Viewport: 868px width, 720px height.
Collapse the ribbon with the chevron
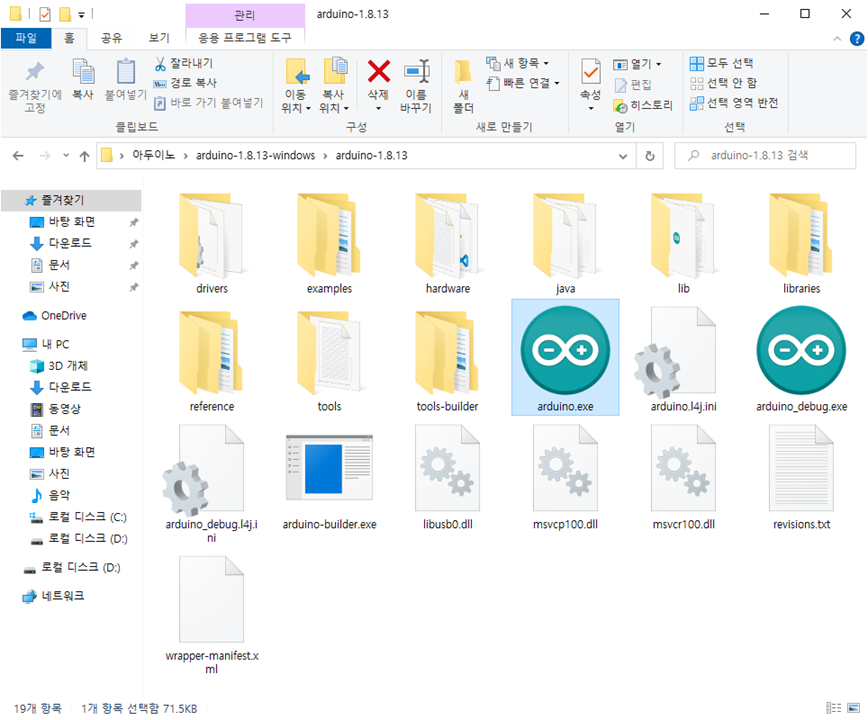pos(837,39)
